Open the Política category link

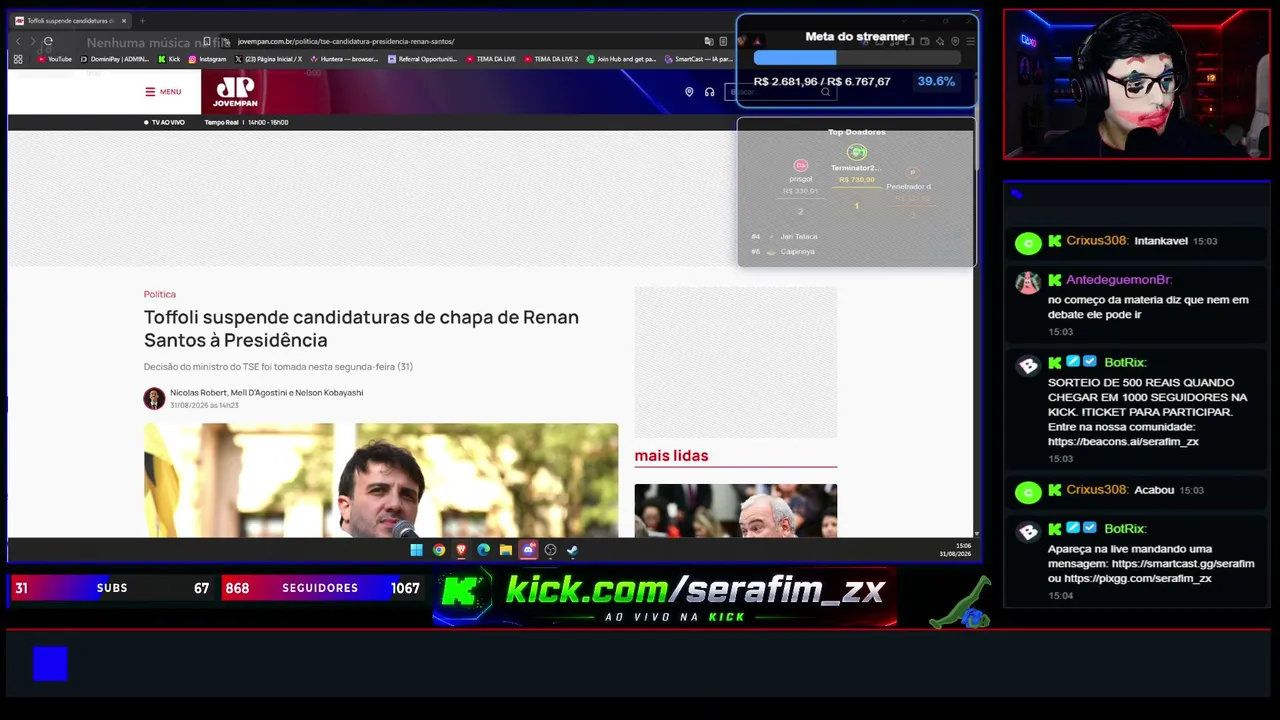click(x=160, y=294)
